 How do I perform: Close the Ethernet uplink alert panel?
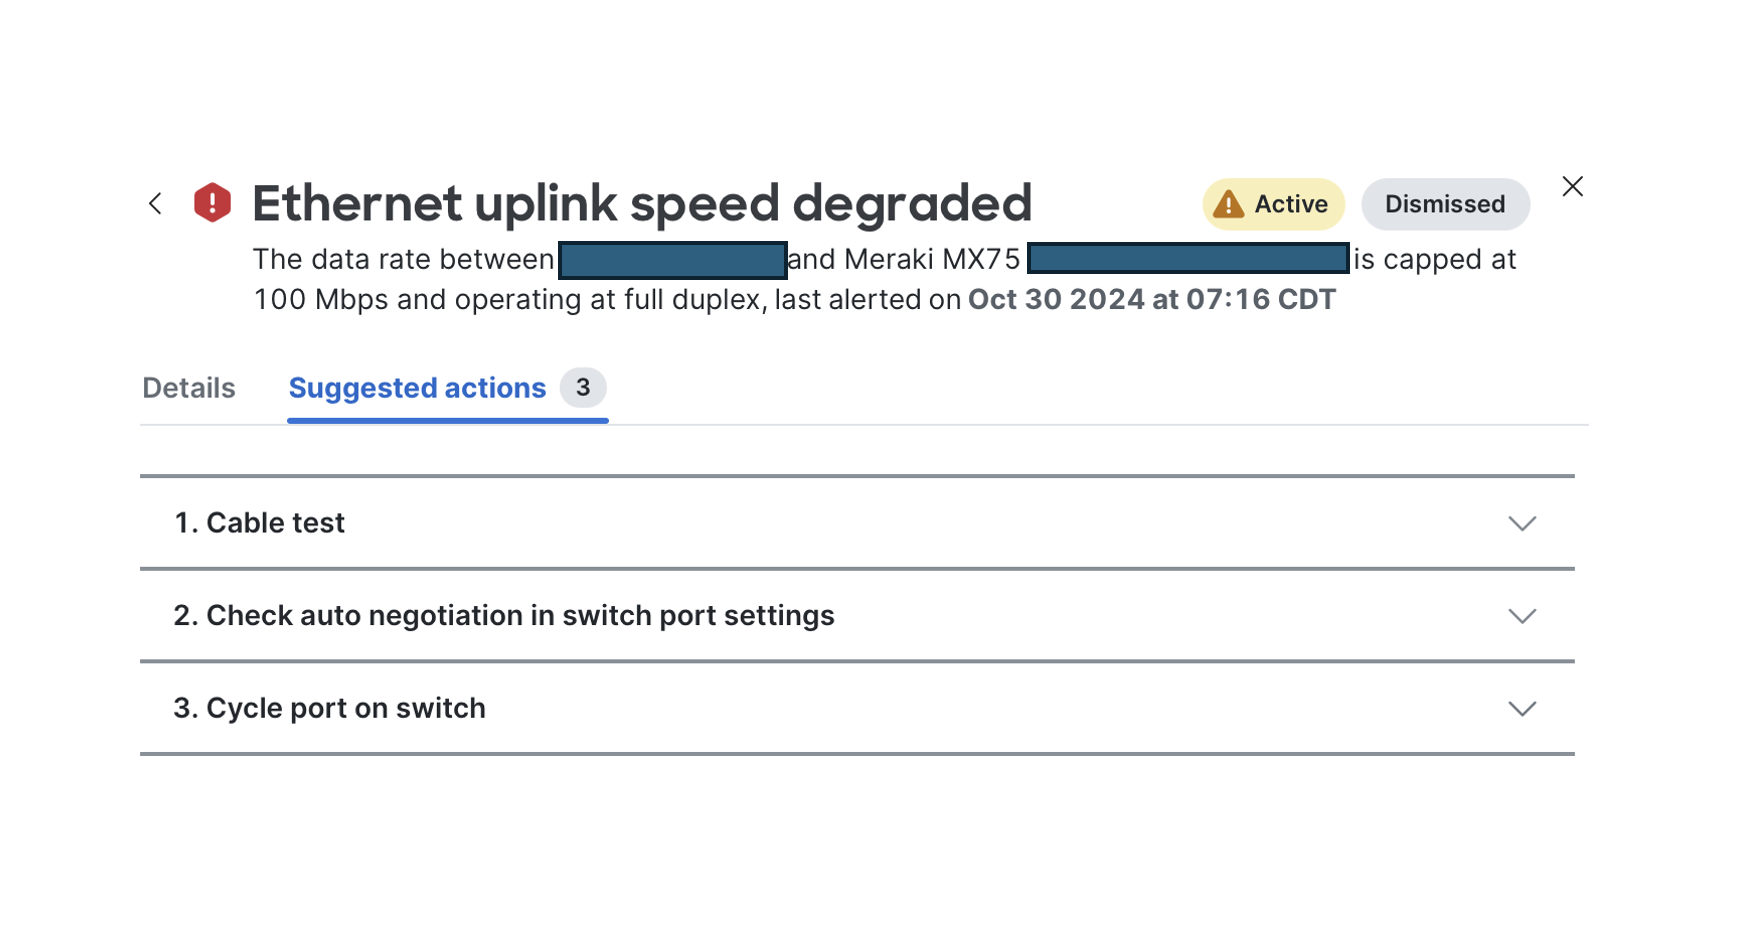[1572, 186]
